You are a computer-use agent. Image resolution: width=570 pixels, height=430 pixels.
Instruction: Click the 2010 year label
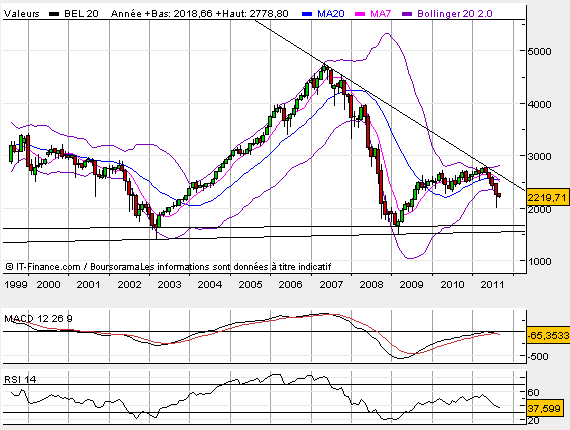452,285
